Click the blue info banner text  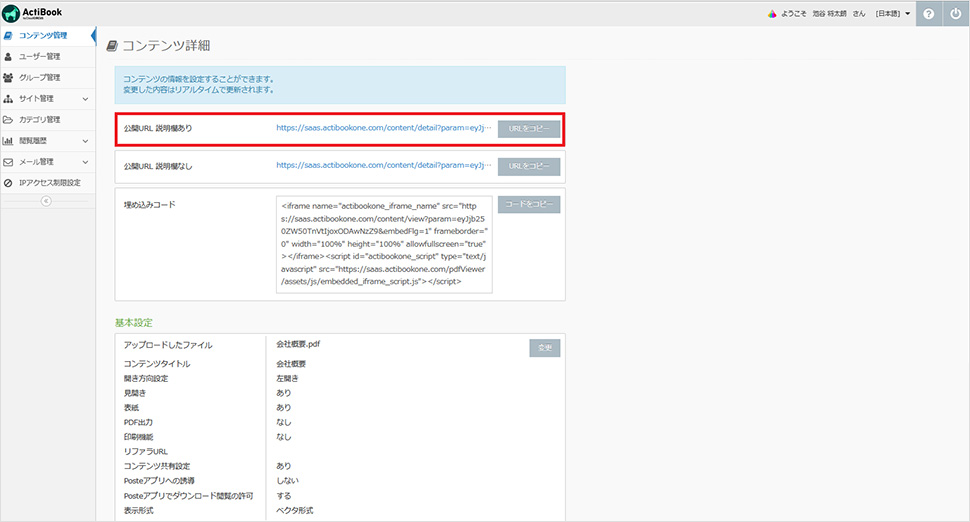199,85
